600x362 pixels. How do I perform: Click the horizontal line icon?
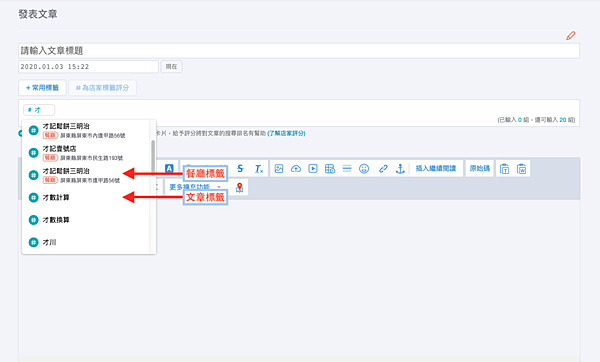tap(347, 168)
